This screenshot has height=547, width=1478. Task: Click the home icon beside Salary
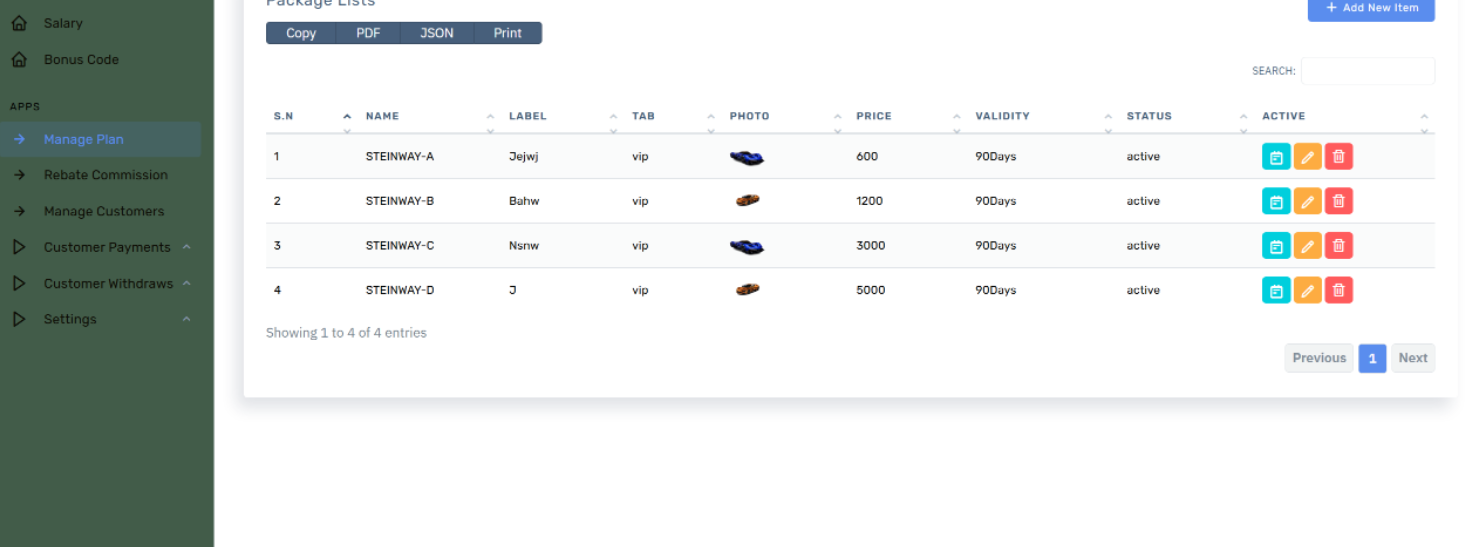[x=19, y=23]
